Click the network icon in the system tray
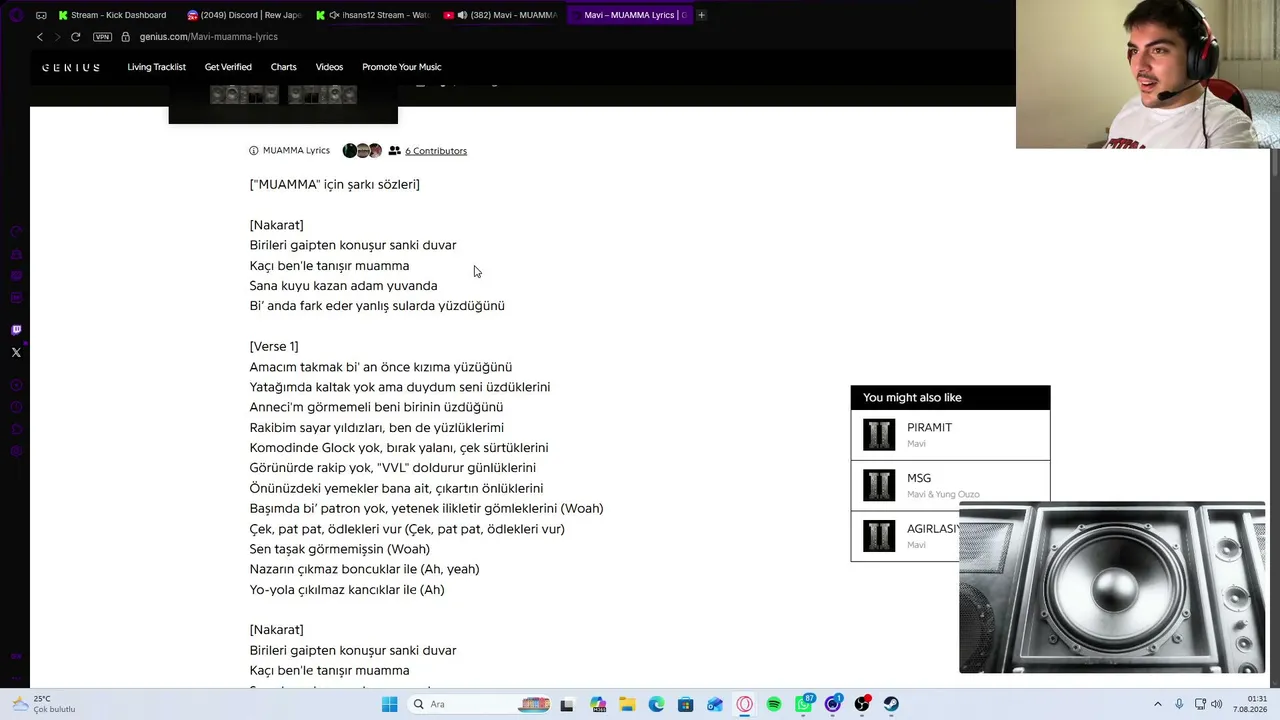The image size is (1280, 720). pyautogui.click(x=1200, y=704)
